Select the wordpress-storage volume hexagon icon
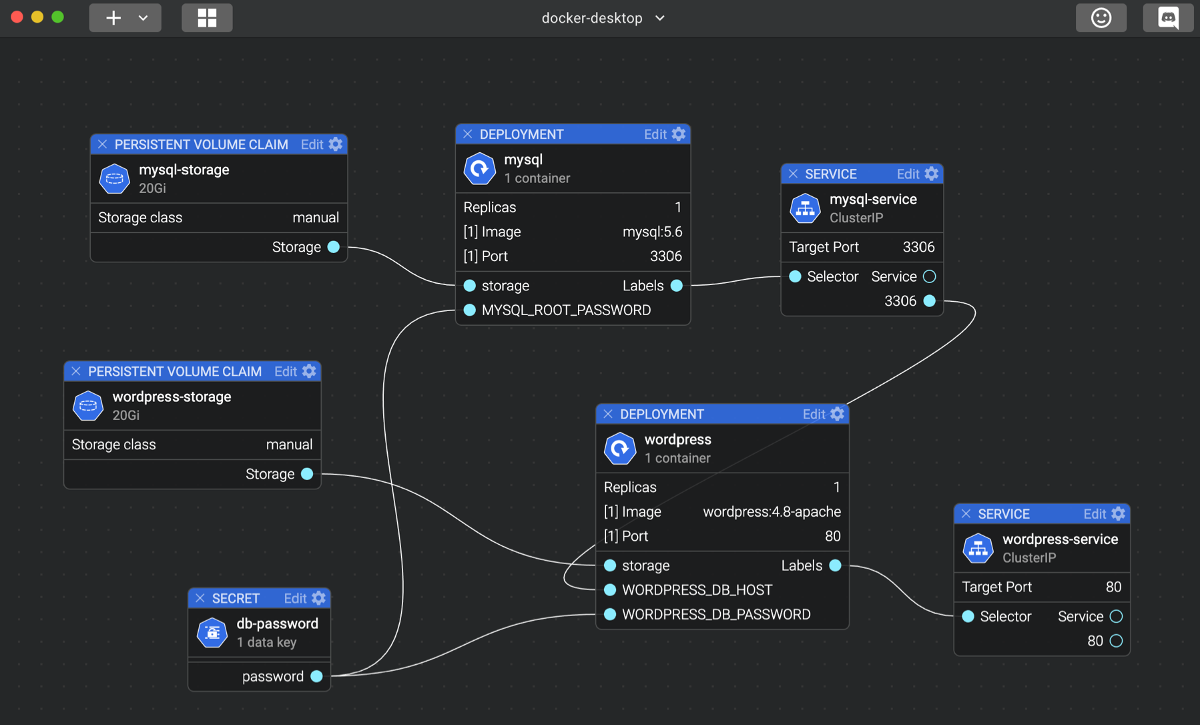 pyautogui.click(x=89, y=406)
